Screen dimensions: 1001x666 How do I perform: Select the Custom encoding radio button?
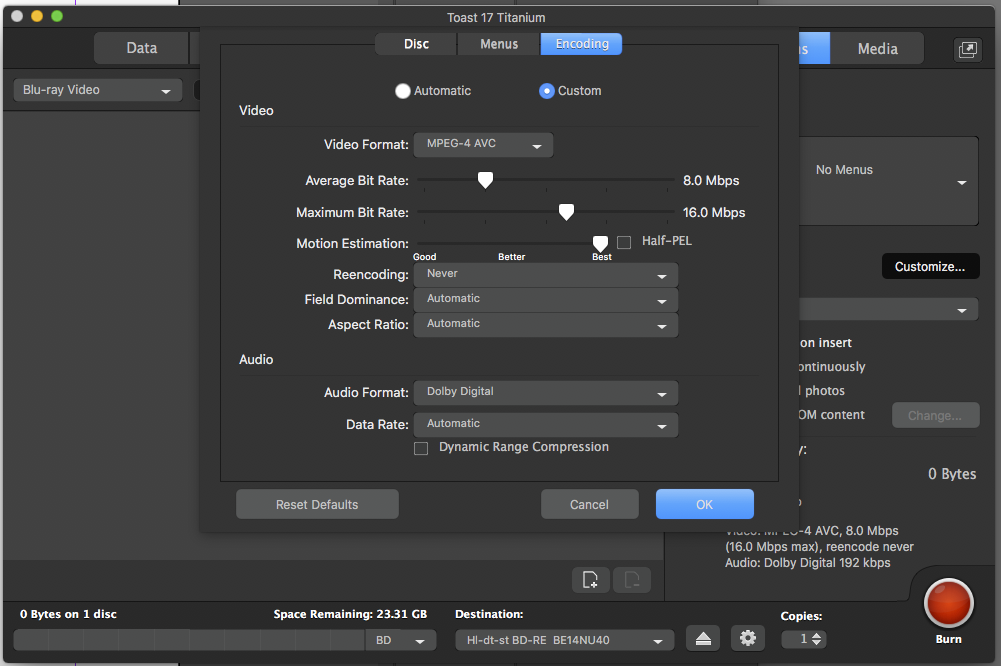pos(546,91)
